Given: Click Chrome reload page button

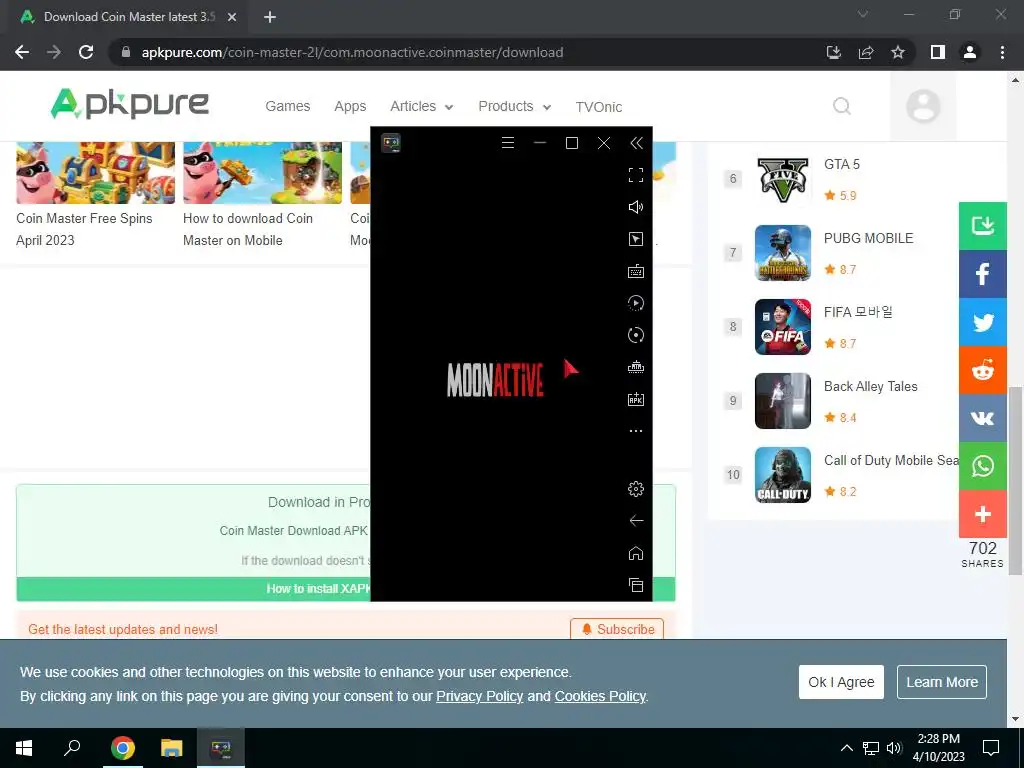Looking at the screenshot, I should pyautogui.click(x=86, y=52).
